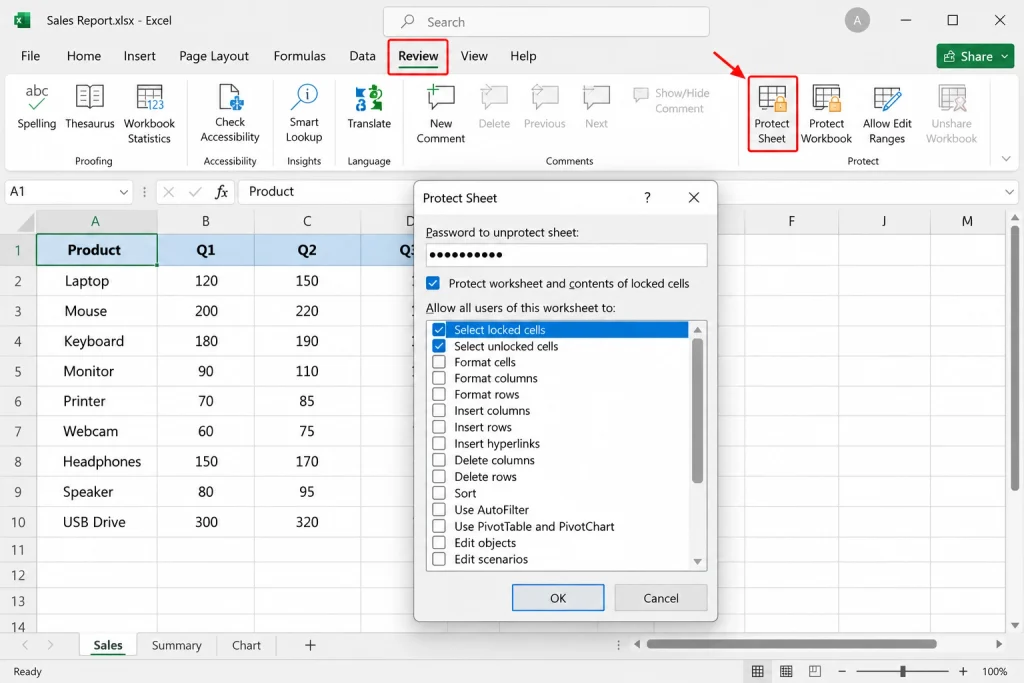Open the Summary sheet tab
The width and height of the screenshot is (1024, 683).
point(176,645)
